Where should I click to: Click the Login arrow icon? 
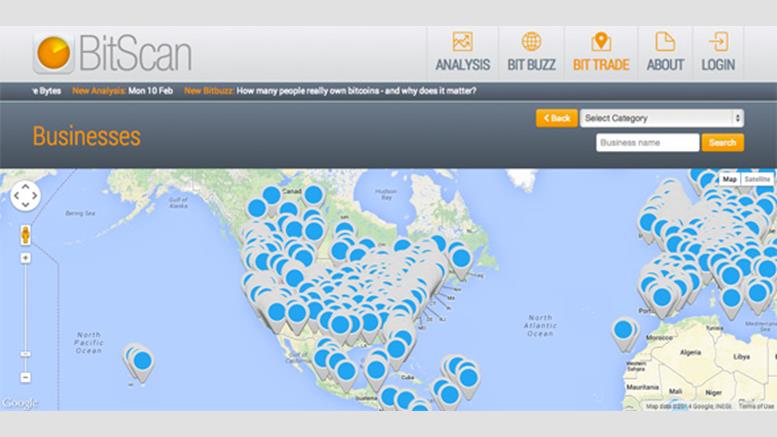[x=718, y=42]
